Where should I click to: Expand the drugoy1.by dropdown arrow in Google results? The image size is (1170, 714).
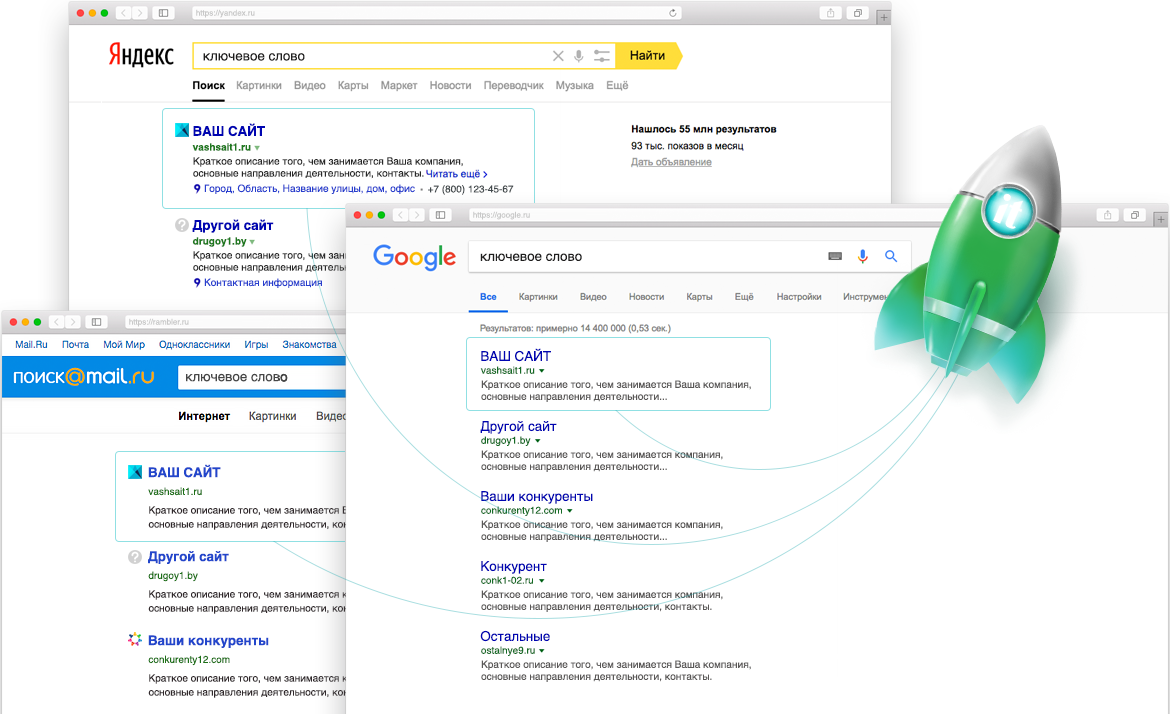(x=537, y=441)
